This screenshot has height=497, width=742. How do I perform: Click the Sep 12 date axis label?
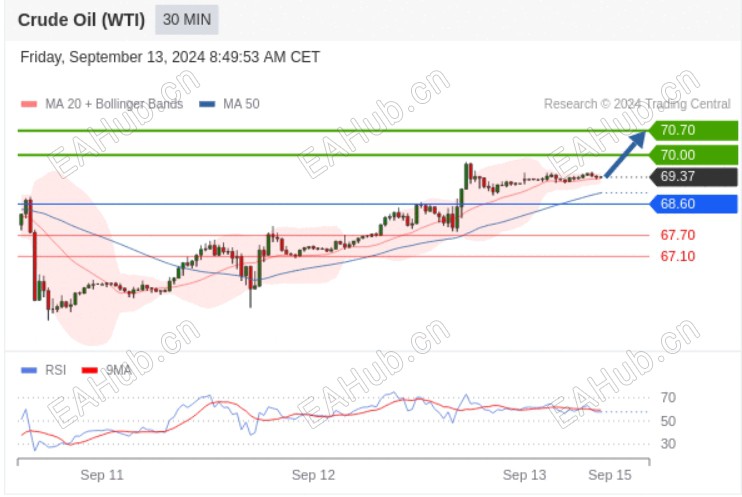(313, 475)
